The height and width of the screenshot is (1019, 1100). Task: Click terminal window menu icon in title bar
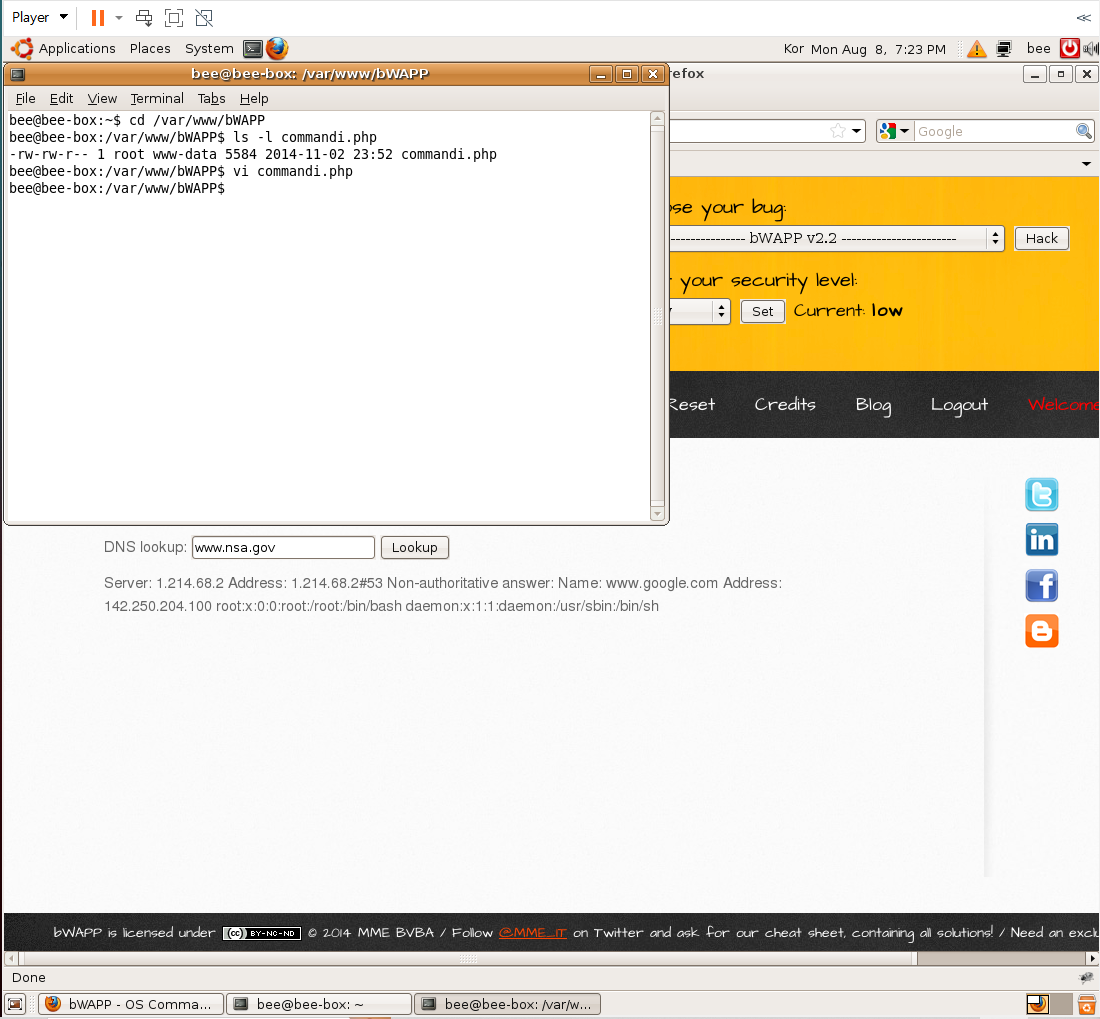point(18,74)
